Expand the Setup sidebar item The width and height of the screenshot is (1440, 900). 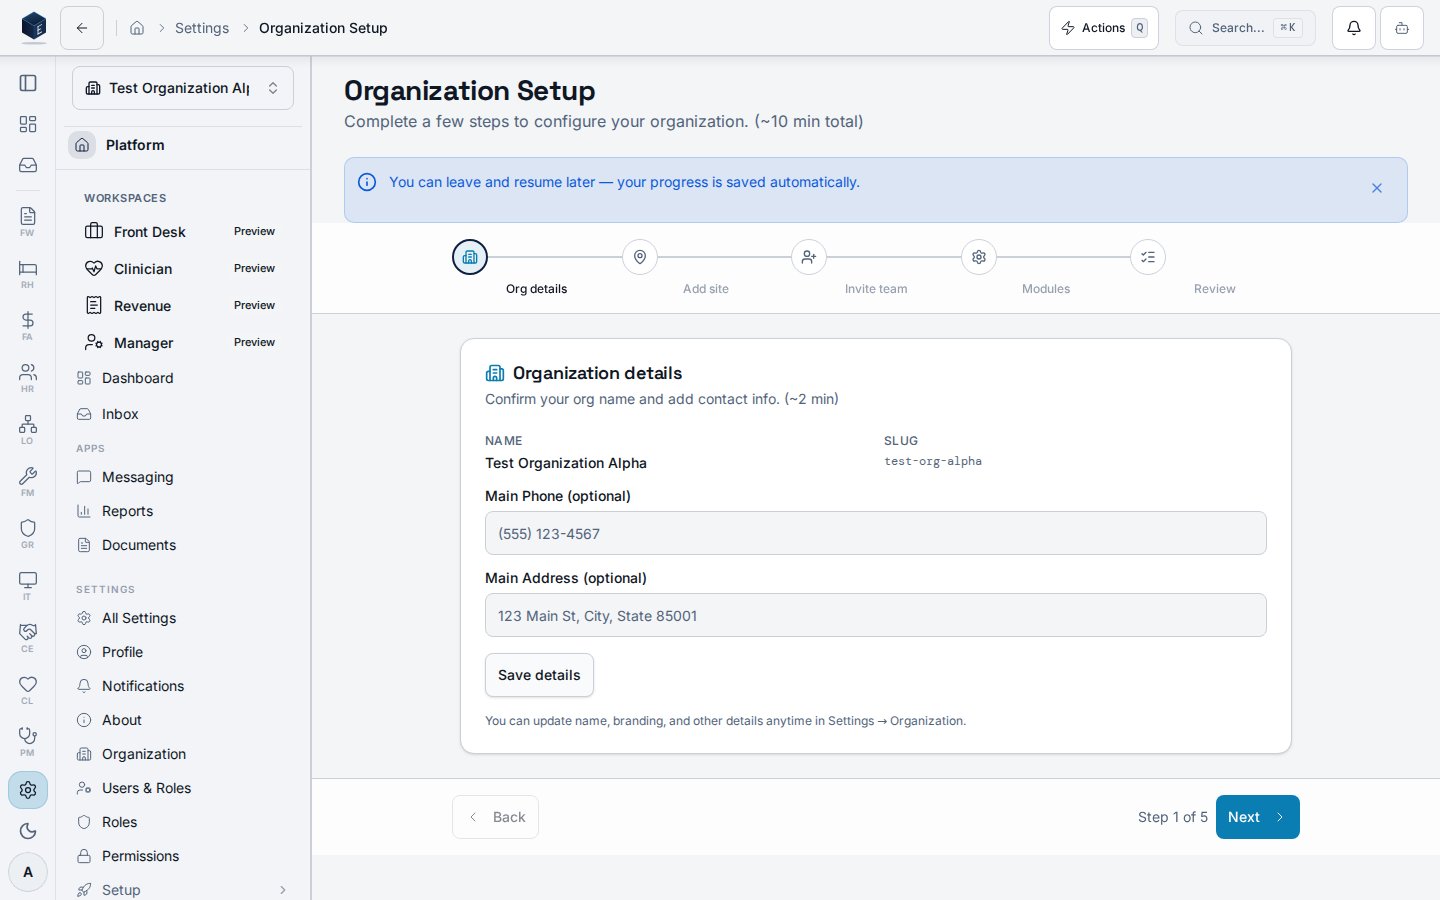pyautogui.click(x=183, y=889)
